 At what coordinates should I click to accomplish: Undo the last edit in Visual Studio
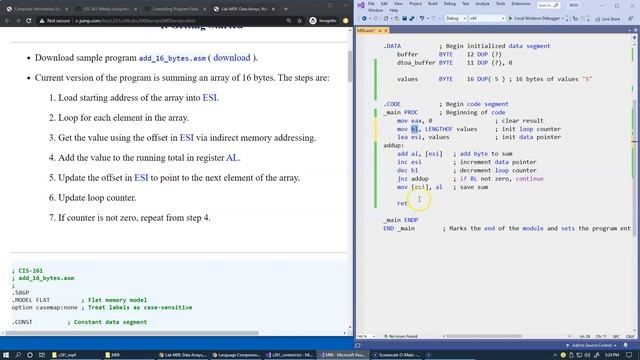(422, 19)
